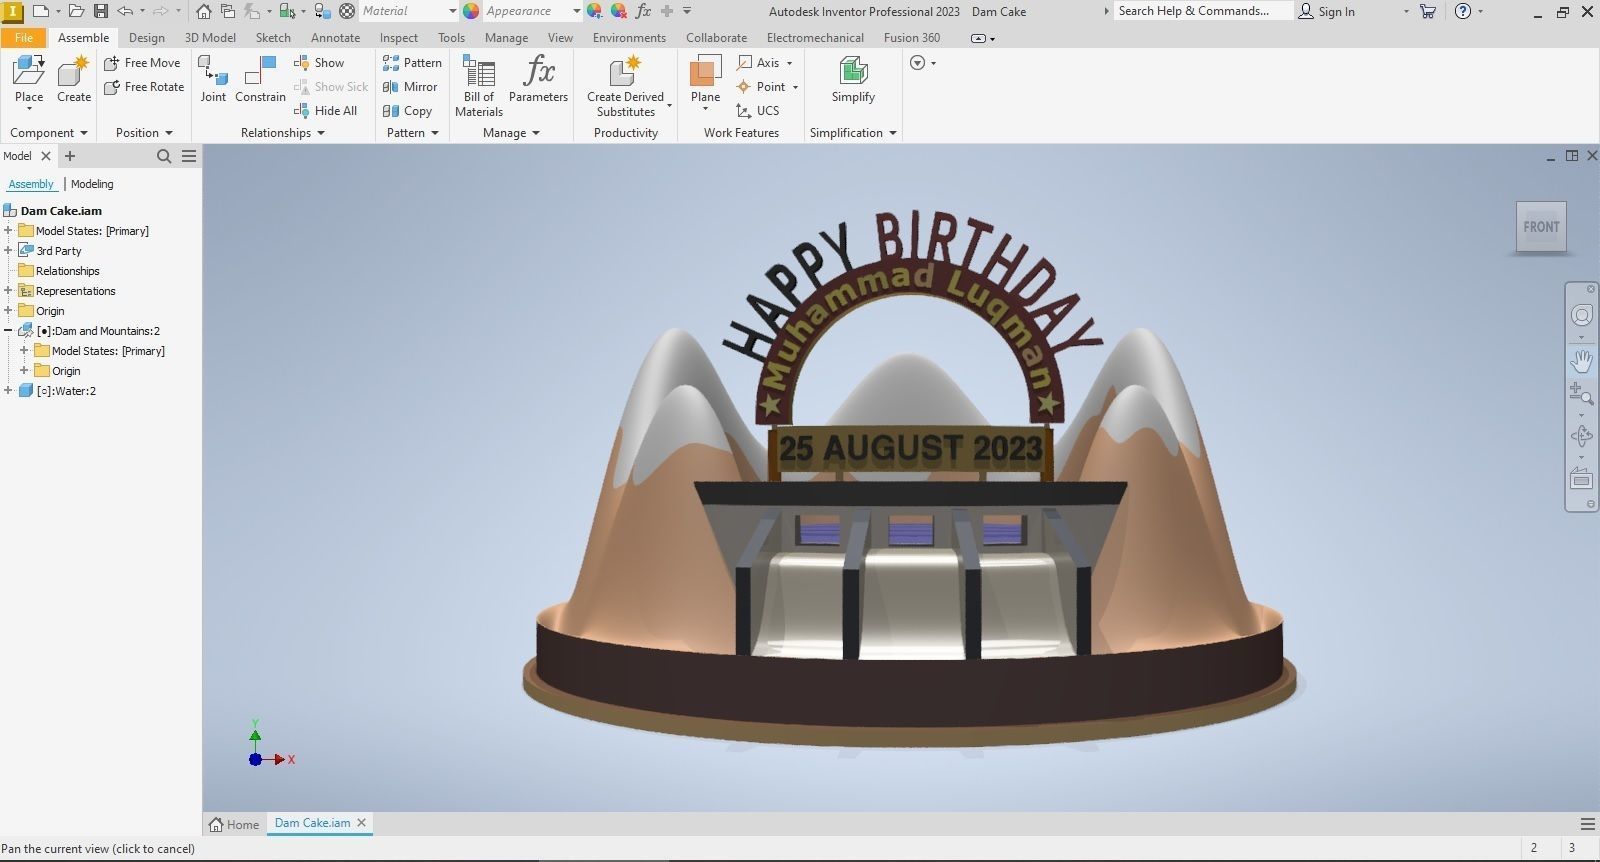1600x862 pixels.
Task: Expand the Representations node
Action: tap(8, 291)
